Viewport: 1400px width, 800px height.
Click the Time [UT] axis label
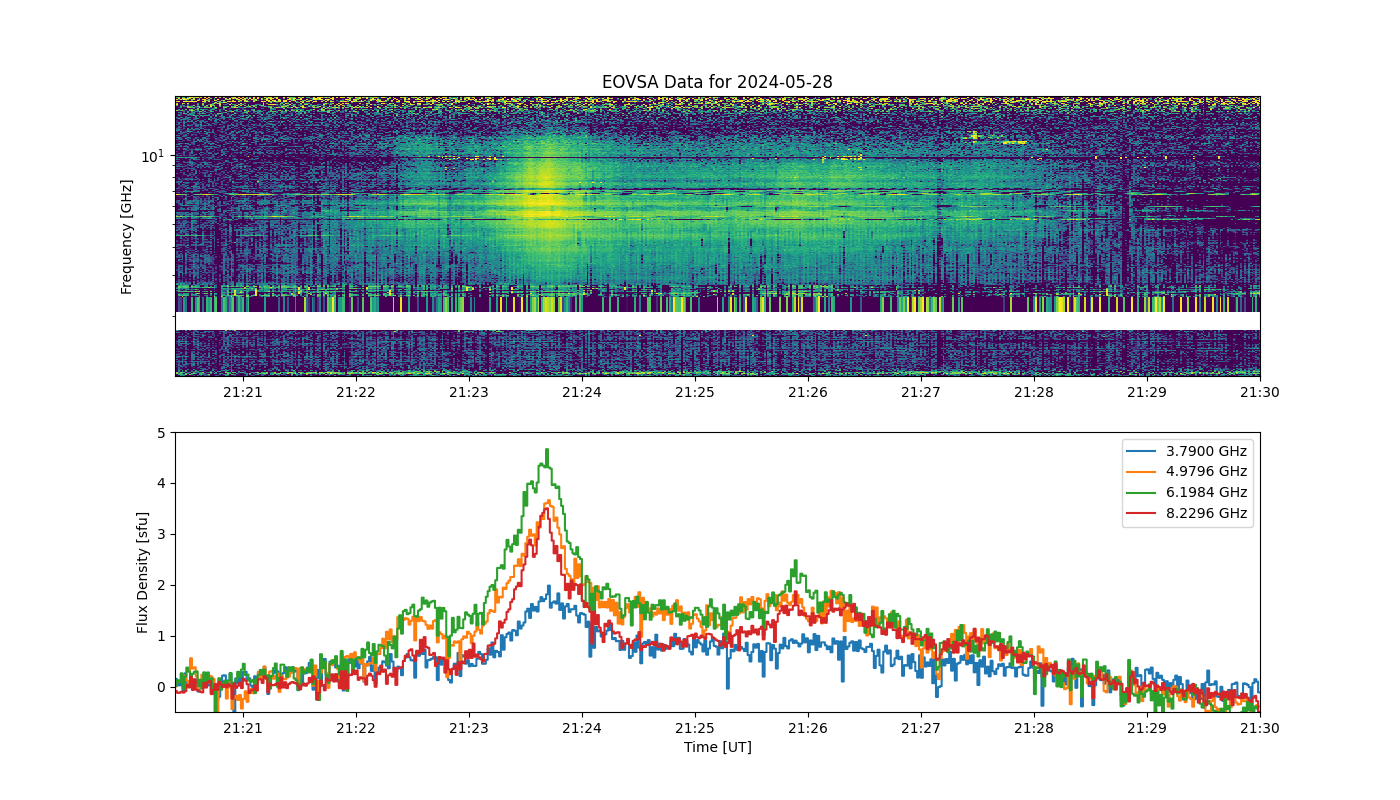[717, 747]
